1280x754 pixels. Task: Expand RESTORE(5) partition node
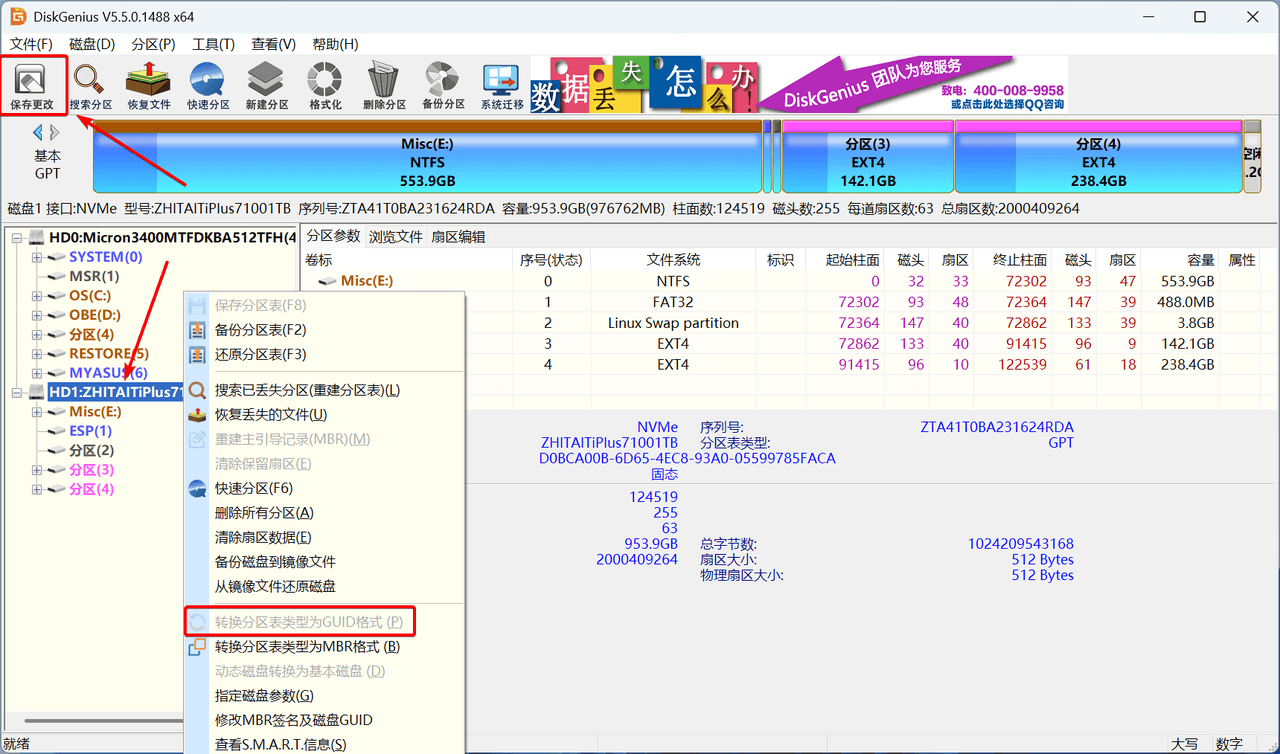tap(37, 354)
